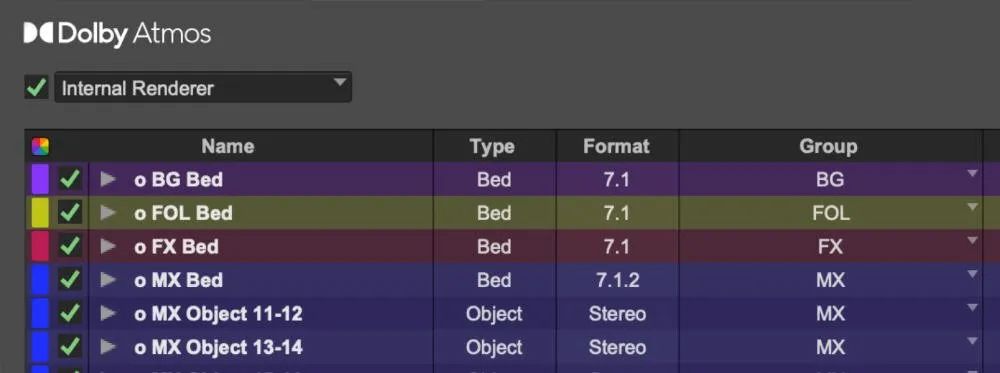
Task: Click the Dolby Atmos logo
Action: click(x=117, y=34)
